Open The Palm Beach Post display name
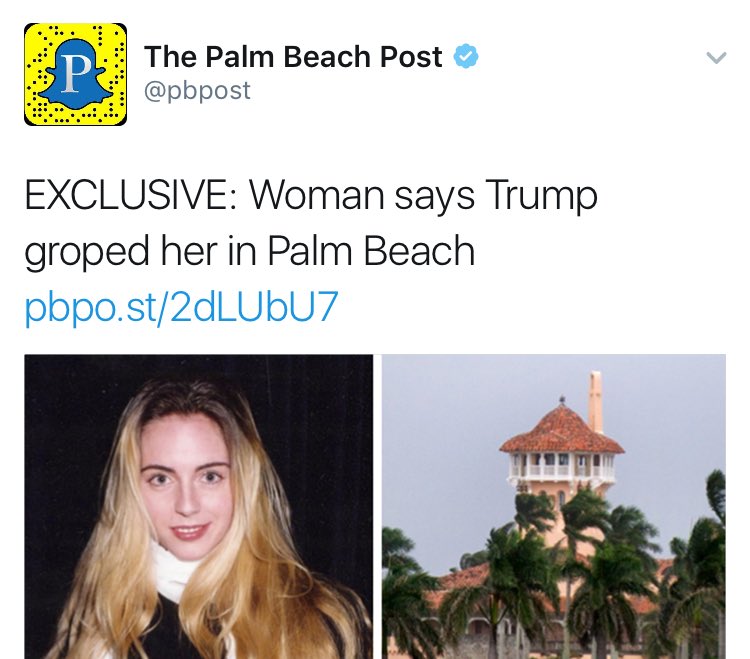Image resolution: width=750 pixels, height=659 pixels. tap(293, 56)
